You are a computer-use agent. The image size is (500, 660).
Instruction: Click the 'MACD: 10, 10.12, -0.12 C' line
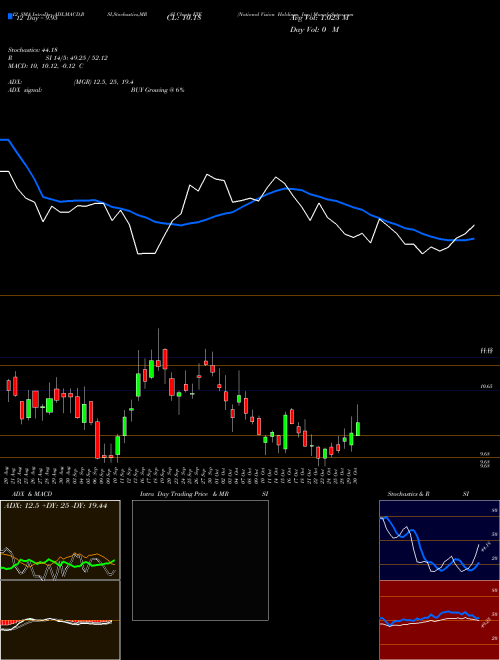(x=45, y=66)
